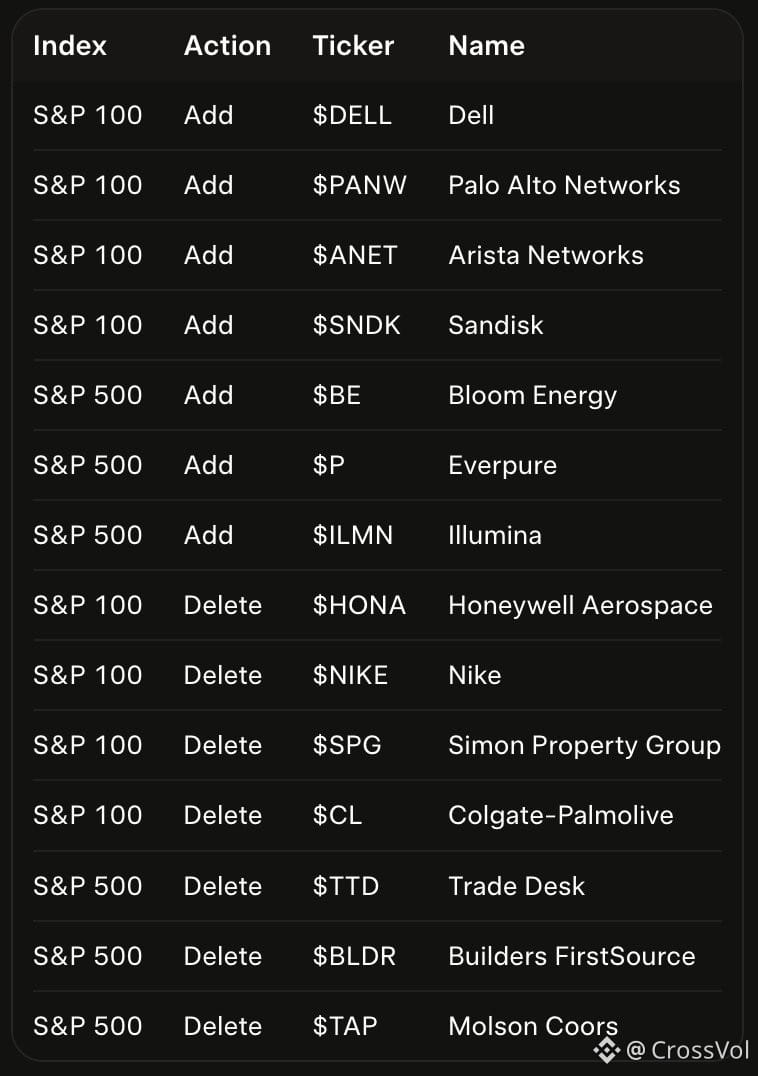Open the $BE Bloom Energy ticker

[x=337, y=395]
